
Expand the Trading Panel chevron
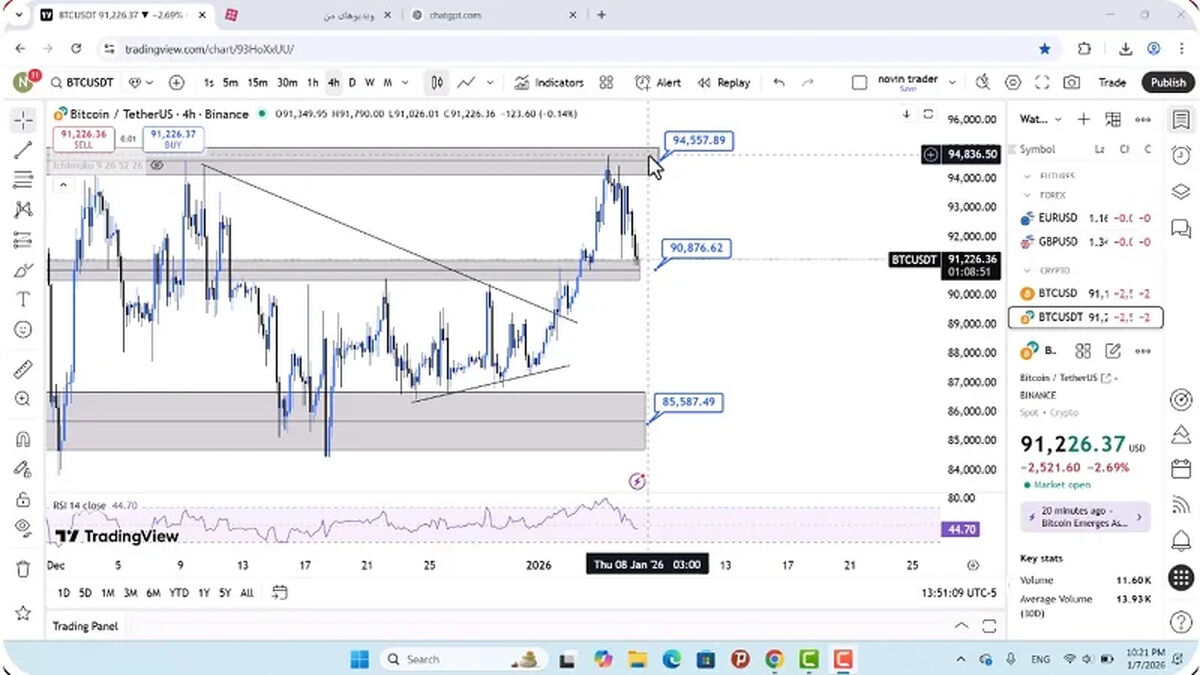(961, 626)
